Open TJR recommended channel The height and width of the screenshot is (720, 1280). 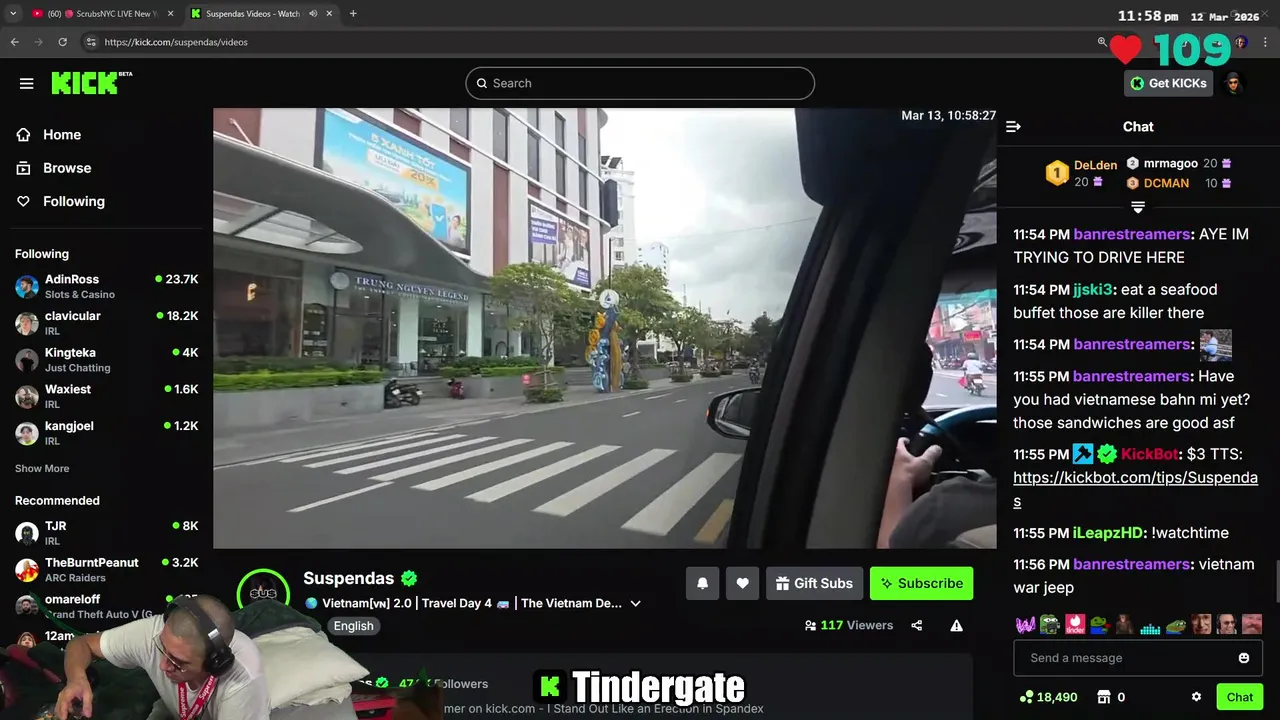(x=106, y=533)
